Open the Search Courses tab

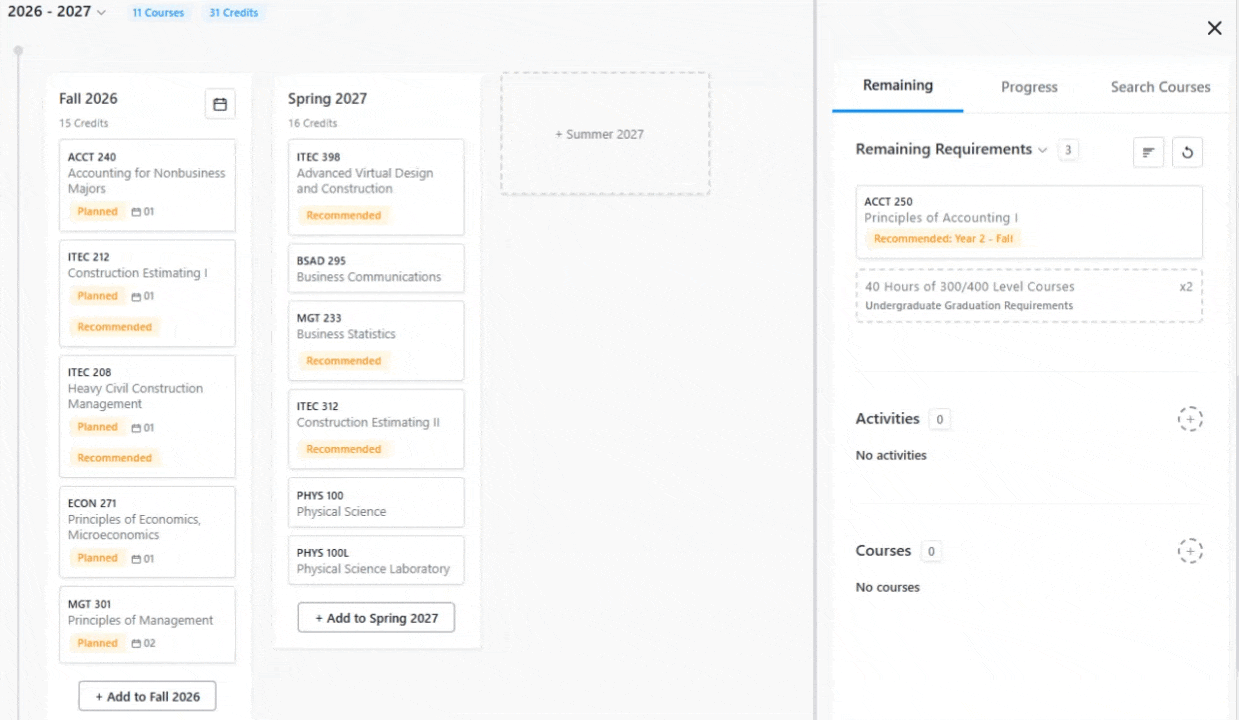click(x=1160, y=87)
